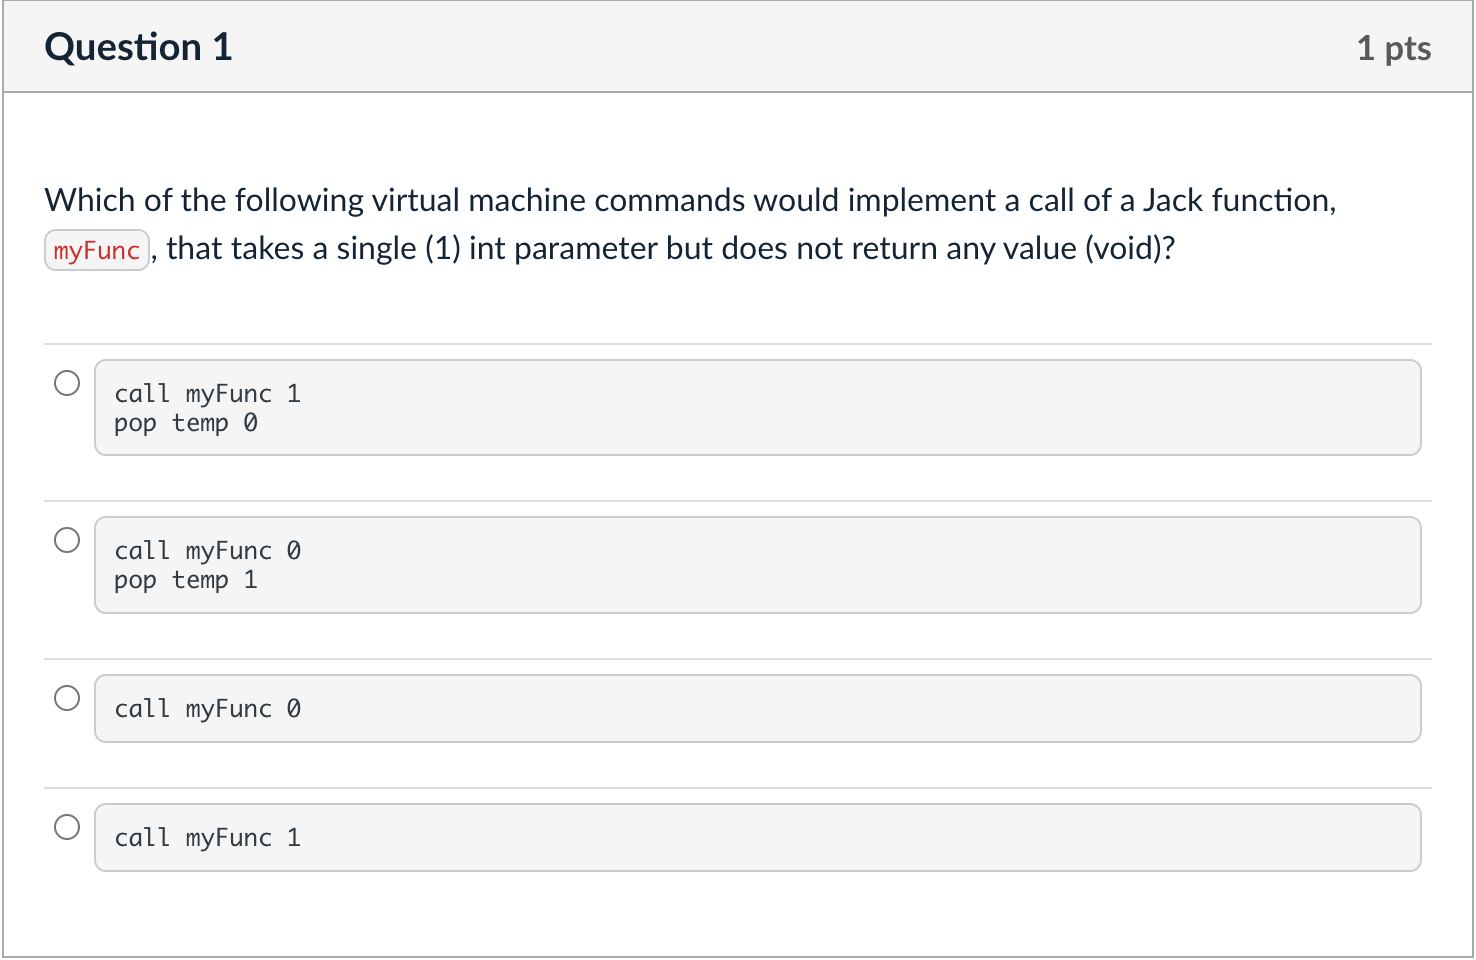
Task: Click the fourth answer box 'call myFunc 1'
Action: tap(757, 837)
